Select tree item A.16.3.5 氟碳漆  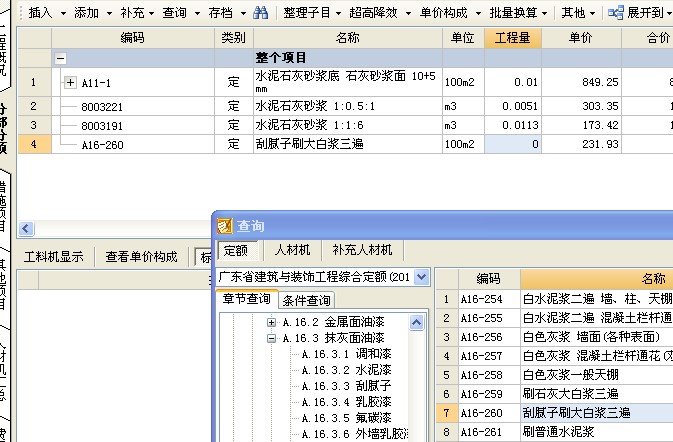coord(346,418)
